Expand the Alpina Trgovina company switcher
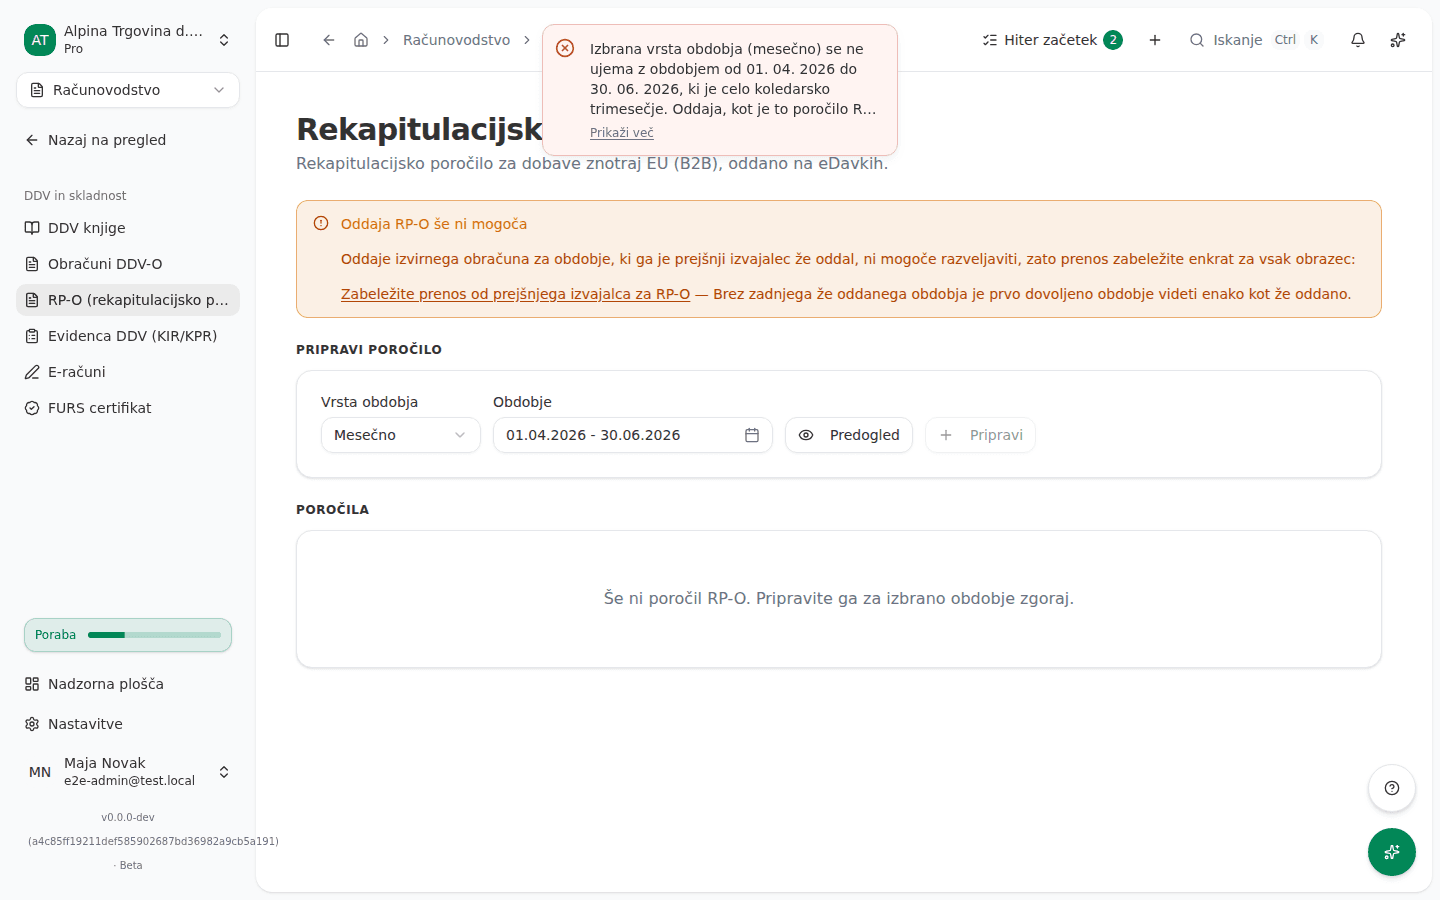The image size is (1440, 900). click(128, 40)
